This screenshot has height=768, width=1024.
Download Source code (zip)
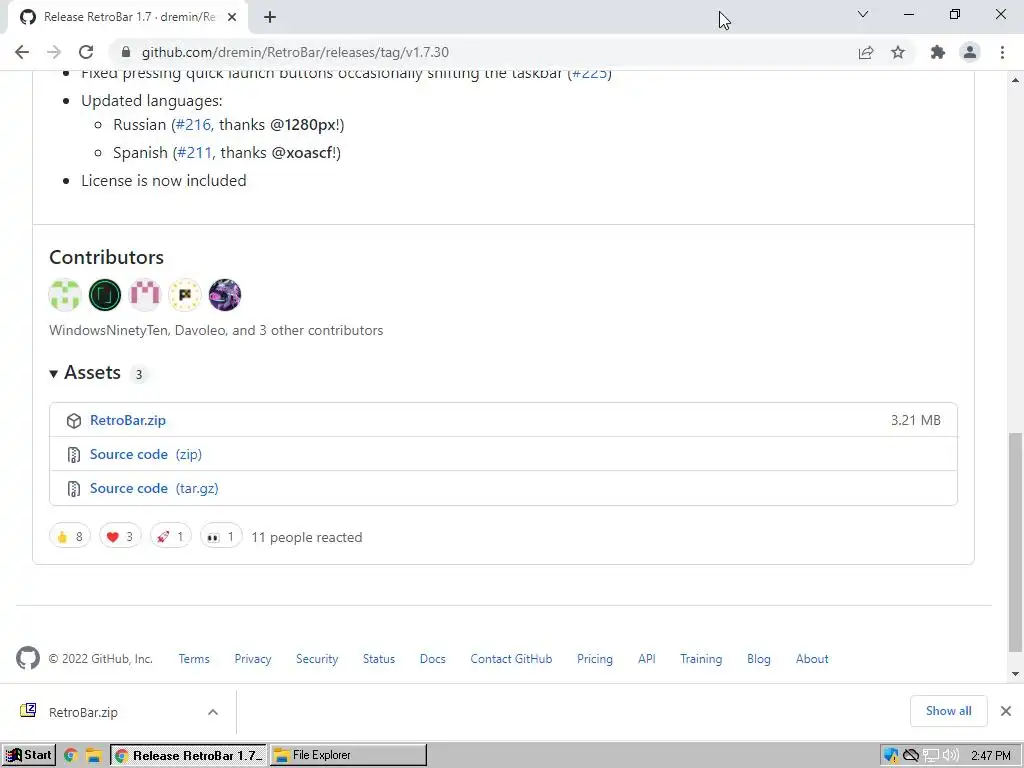(x=146, y=455)
